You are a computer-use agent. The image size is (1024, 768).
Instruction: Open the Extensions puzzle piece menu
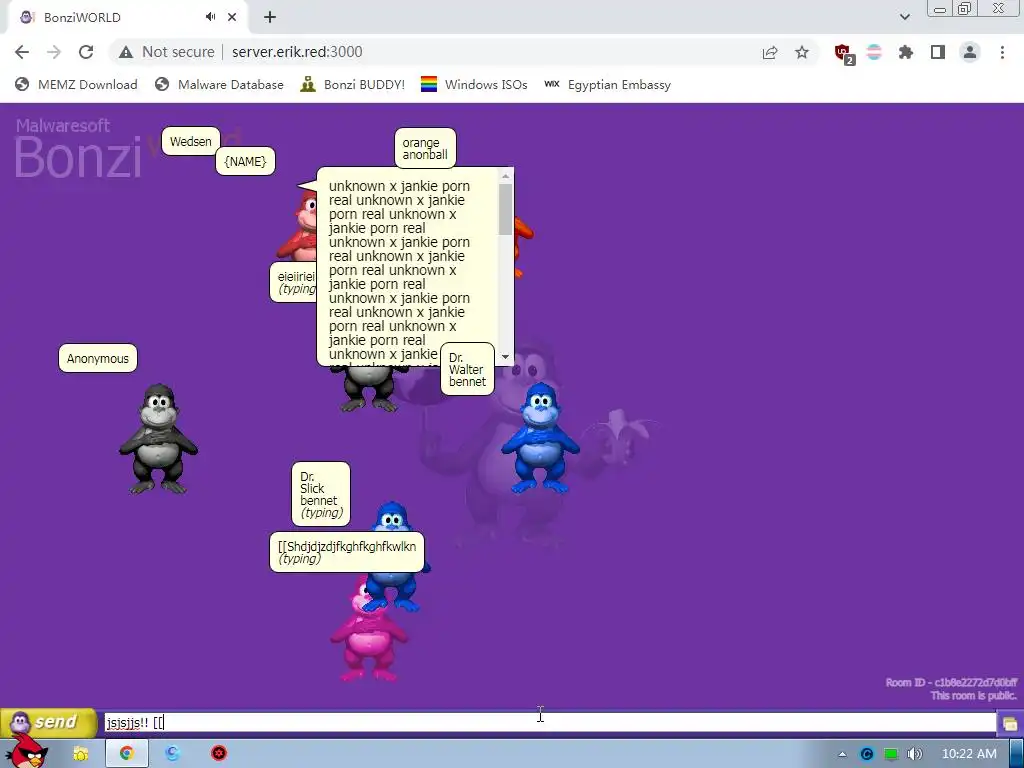906,52
